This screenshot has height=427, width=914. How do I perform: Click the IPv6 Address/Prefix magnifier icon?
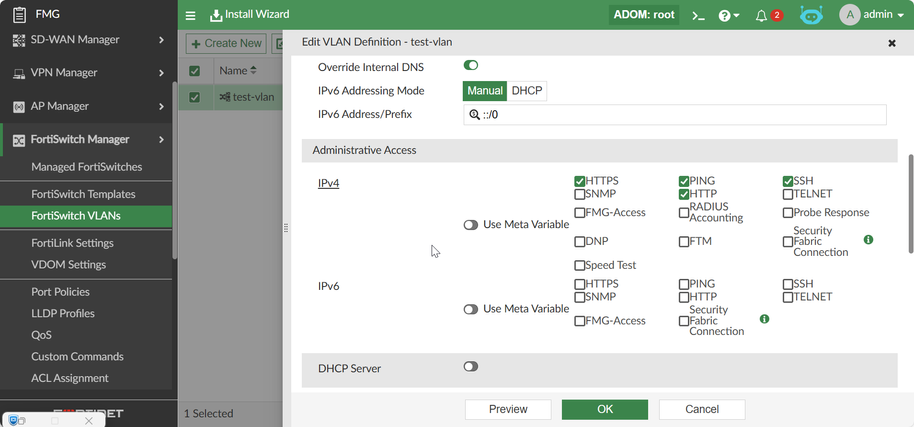474,115
